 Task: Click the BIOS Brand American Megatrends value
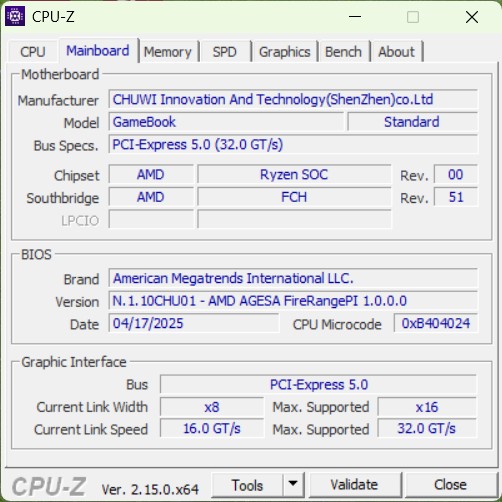point(293,278)
